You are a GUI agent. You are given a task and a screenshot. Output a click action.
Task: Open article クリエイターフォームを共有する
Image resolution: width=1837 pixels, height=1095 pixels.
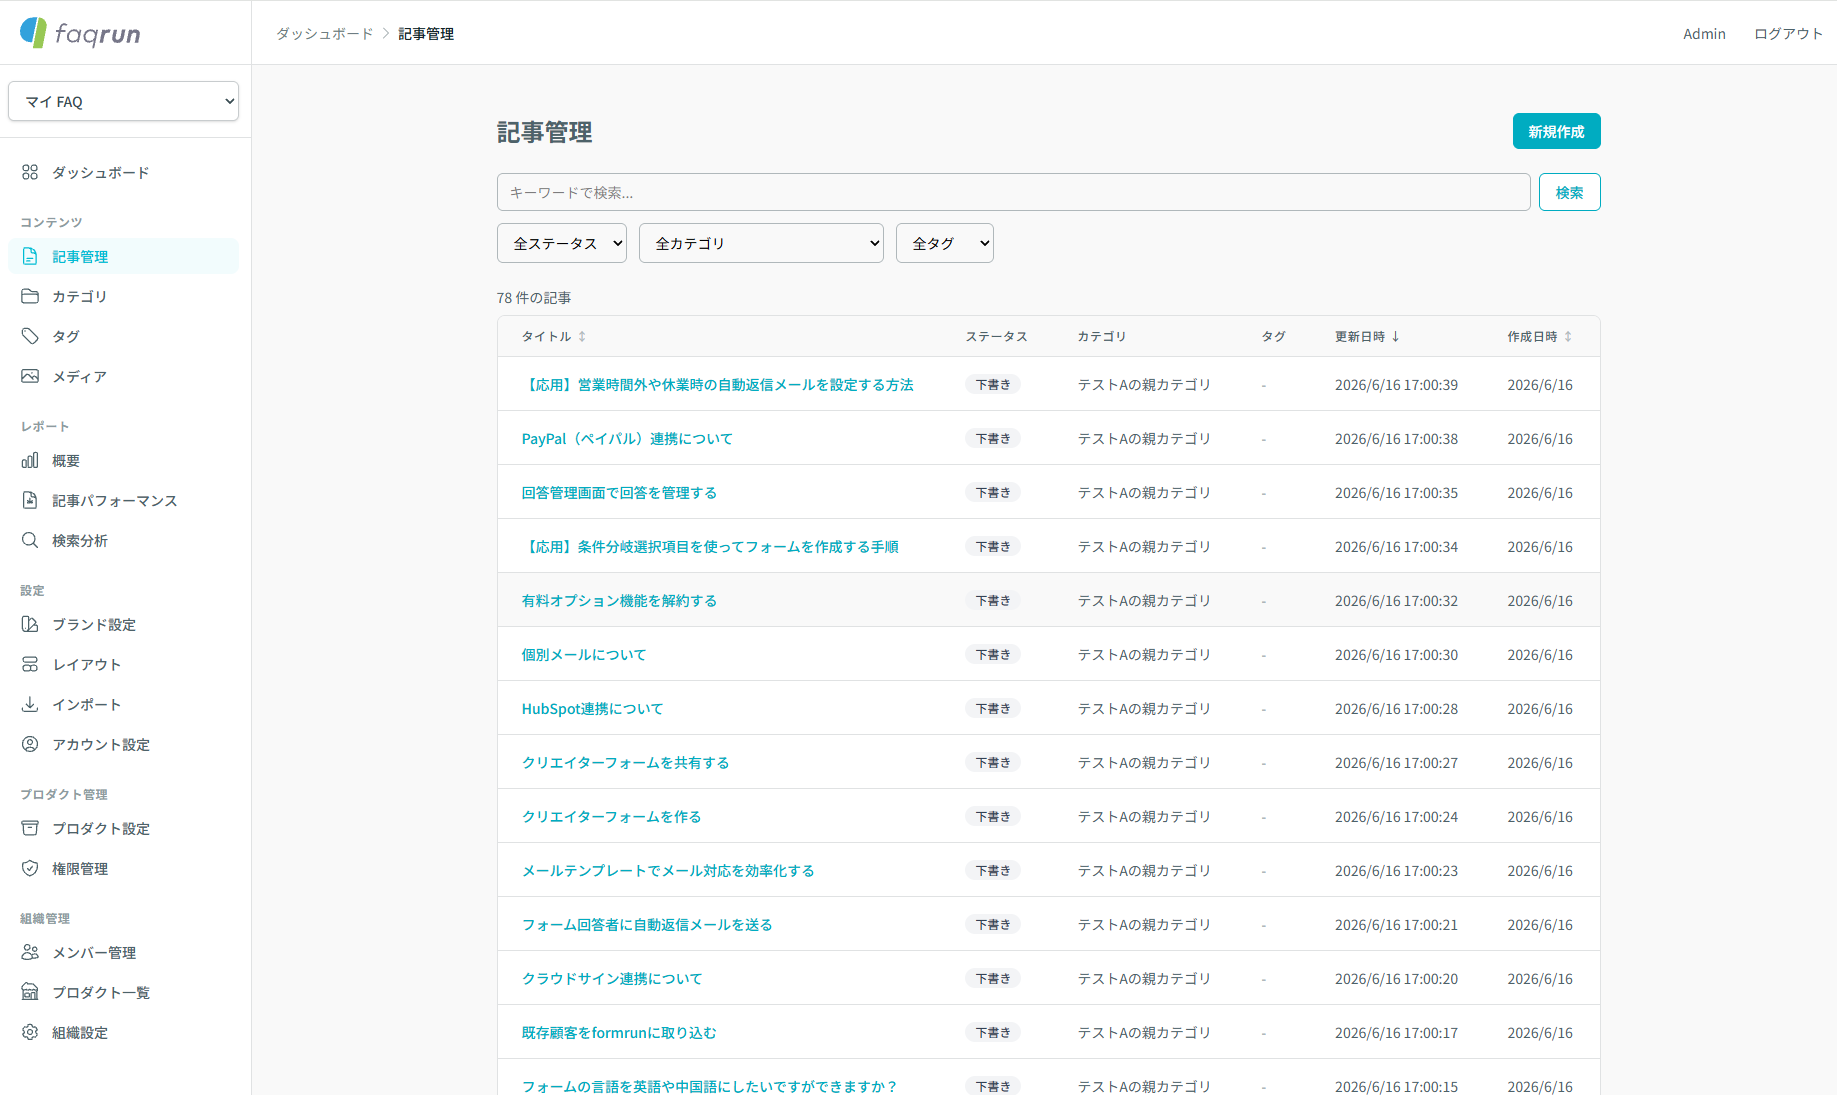coord(625,762)
